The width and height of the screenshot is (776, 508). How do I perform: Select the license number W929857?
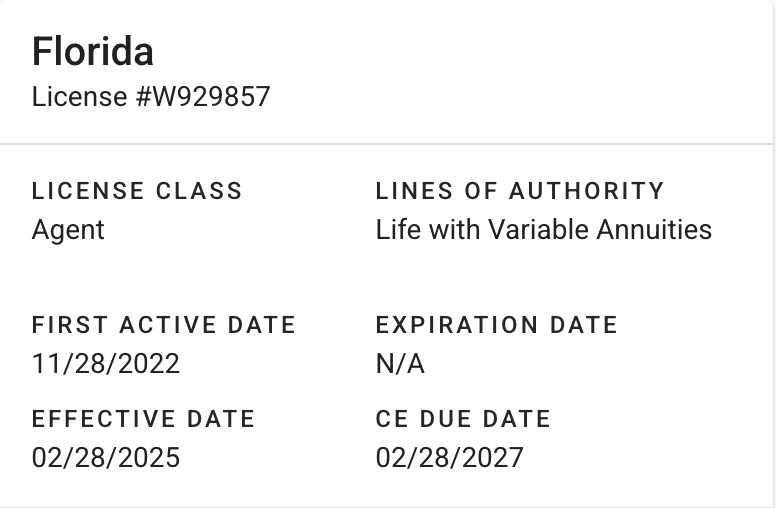tap(205, 97)
